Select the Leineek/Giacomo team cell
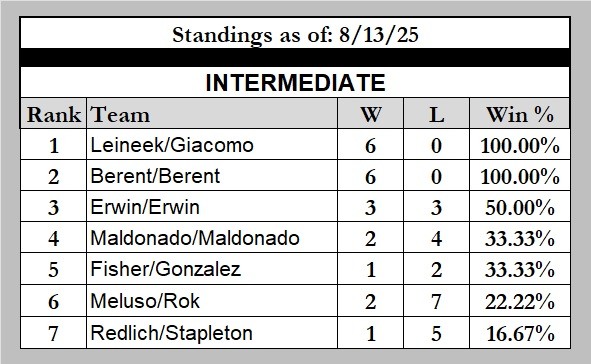Image resolution: width=591 pixels, height=364 pixels. (212, 145)
